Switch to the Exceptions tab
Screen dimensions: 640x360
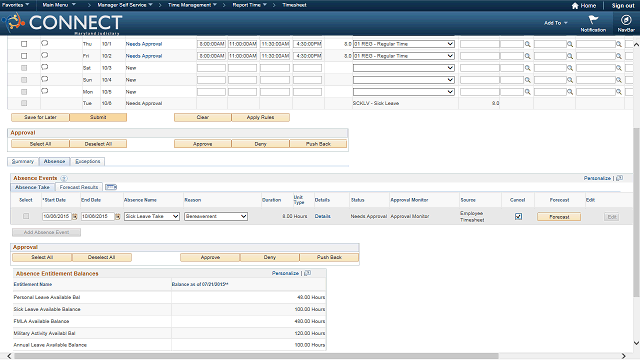(x=88, y=162)
